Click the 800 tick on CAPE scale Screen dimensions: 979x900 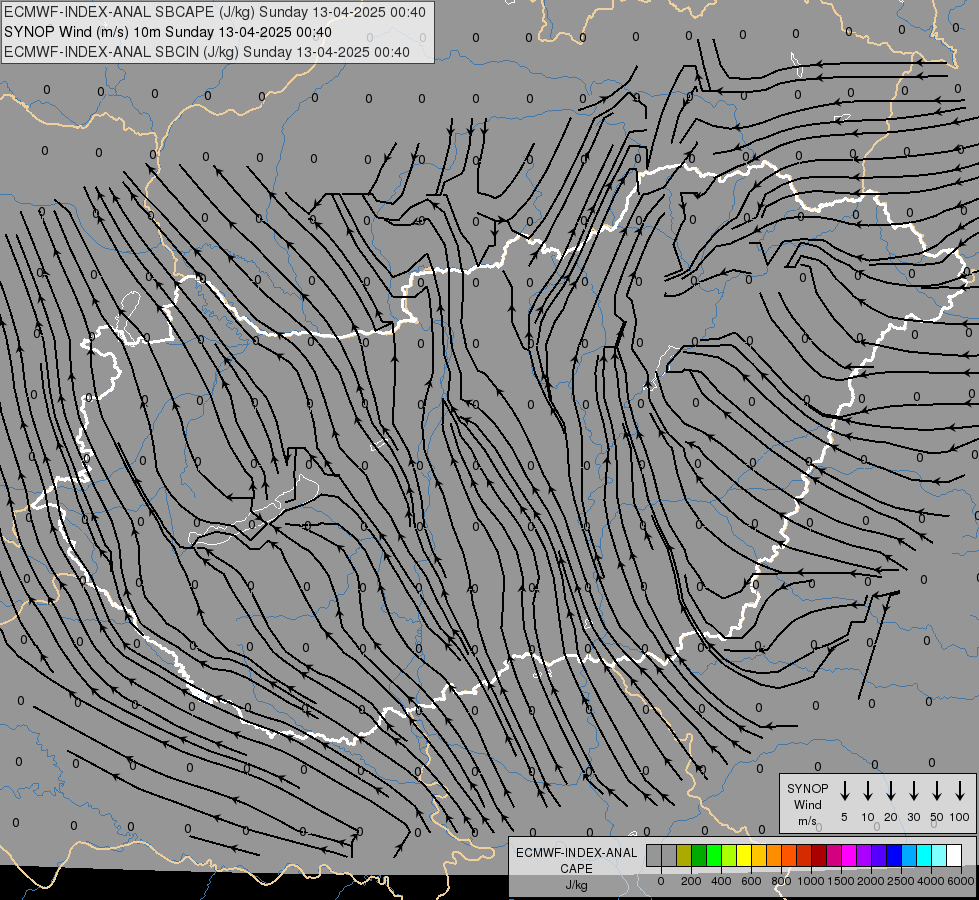point(781,881)
